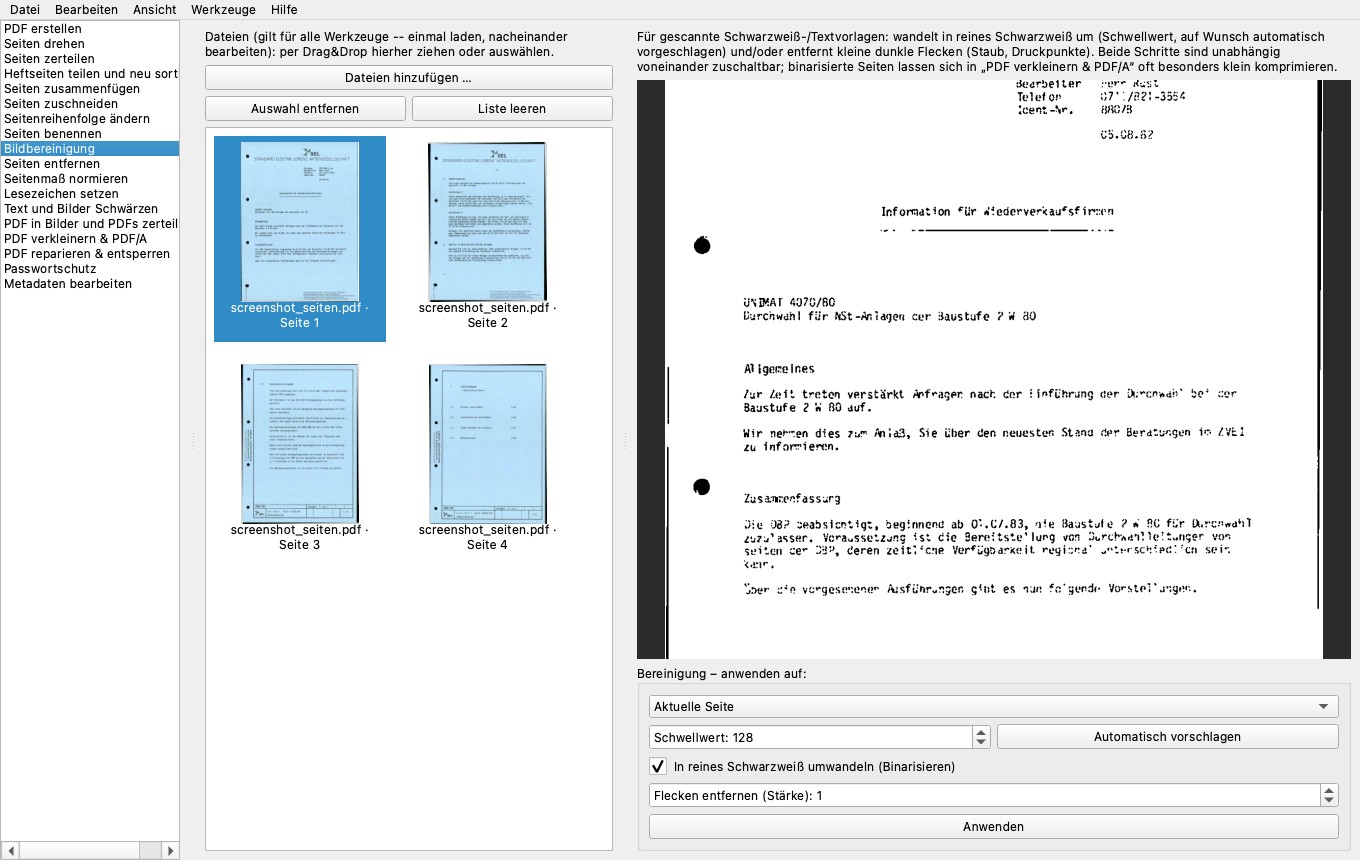
Task: Click Dateien hinzufügen button
Action: point(408,78)
